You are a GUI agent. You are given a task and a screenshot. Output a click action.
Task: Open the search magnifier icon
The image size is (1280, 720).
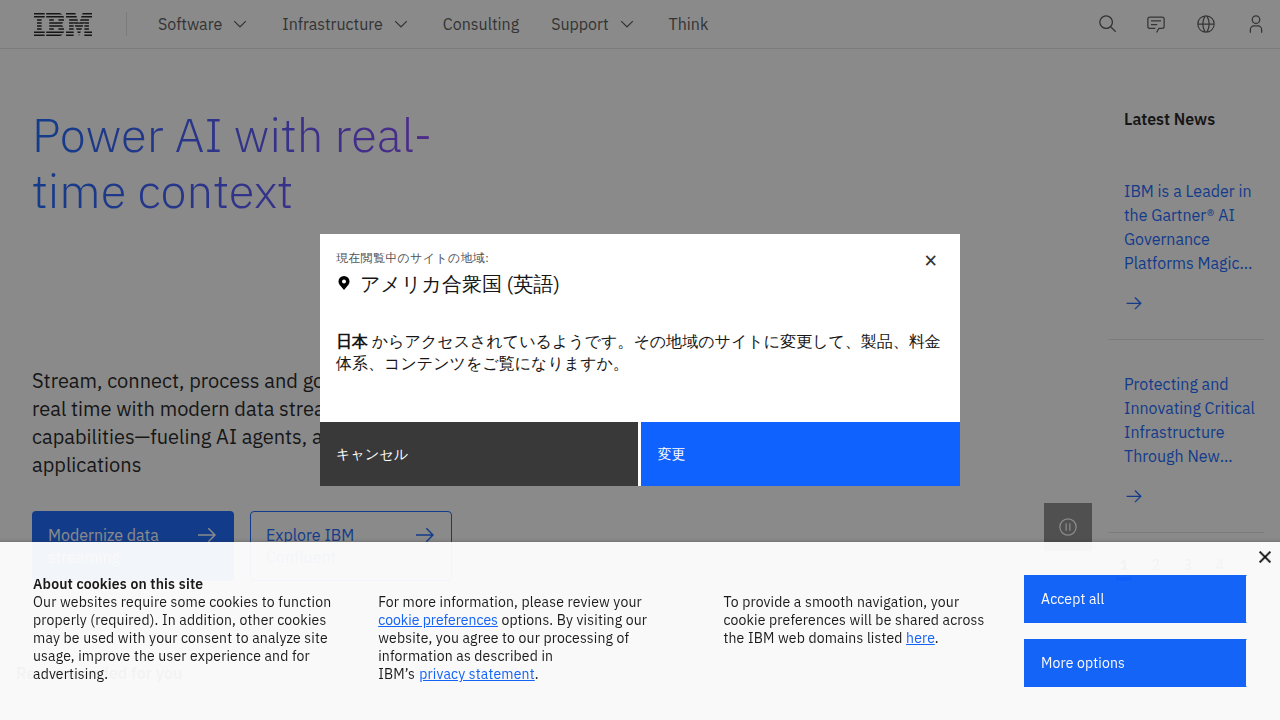coord(1107,24)
